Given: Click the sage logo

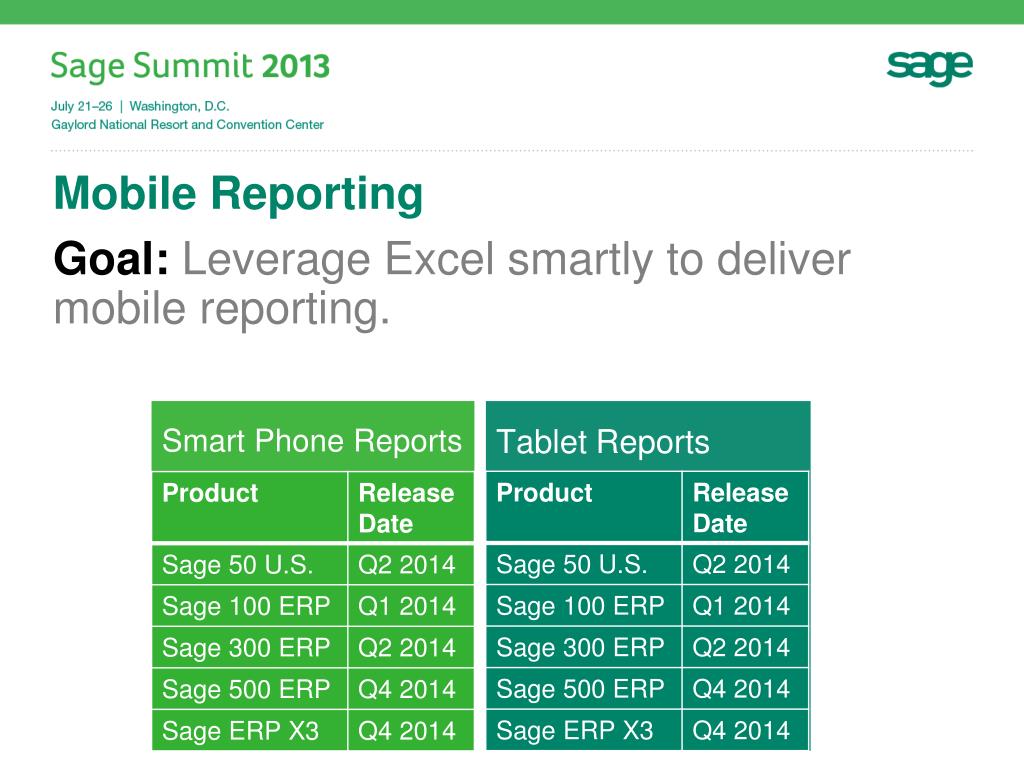Looking at the screenshot, I should pyautogui.click(x=929, y=68).
